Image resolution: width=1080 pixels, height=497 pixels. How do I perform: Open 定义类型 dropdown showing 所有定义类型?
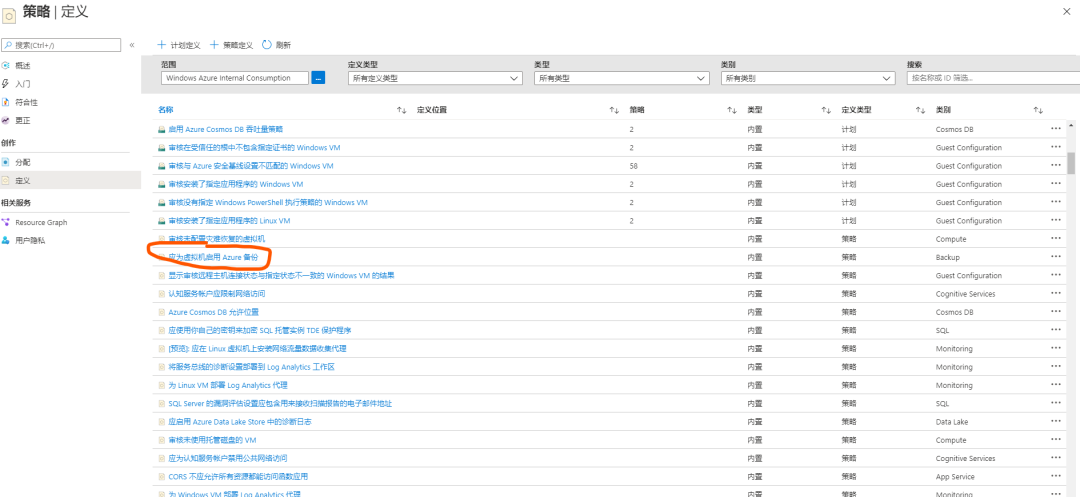coord(435,78)
